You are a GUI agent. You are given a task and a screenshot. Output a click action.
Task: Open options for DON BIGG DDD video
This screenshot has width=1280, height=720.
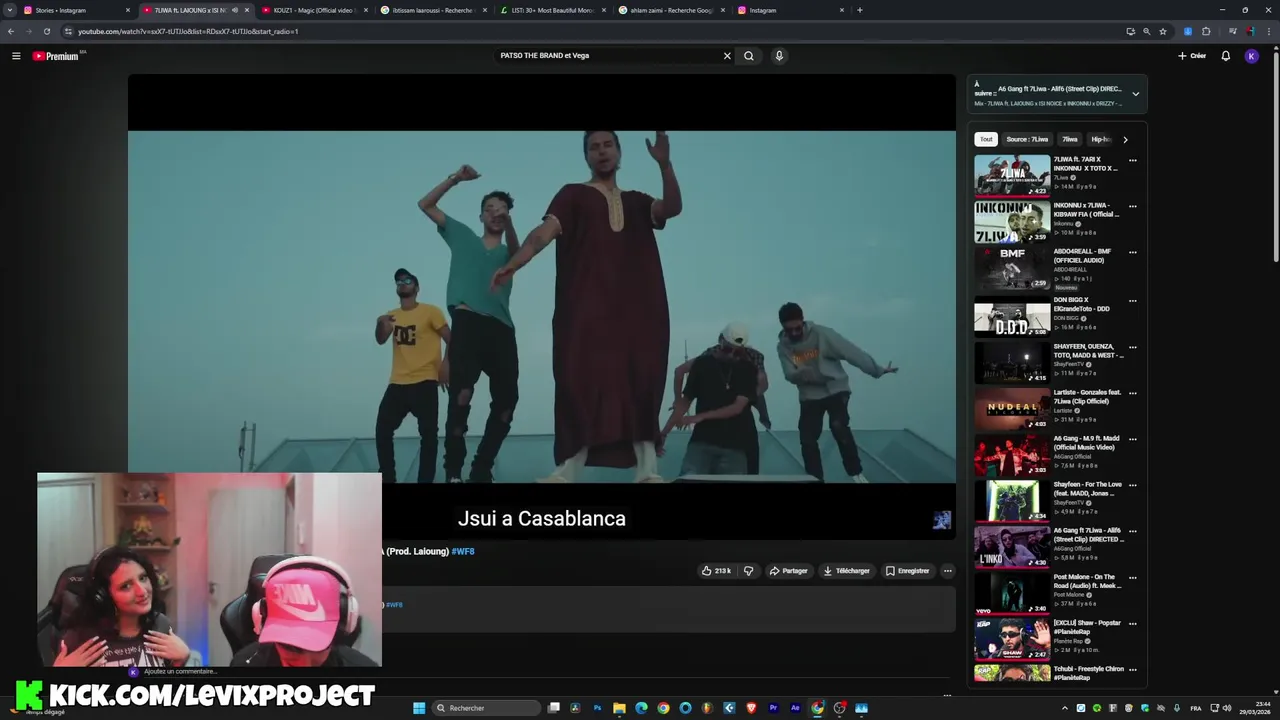(1132, 300)
